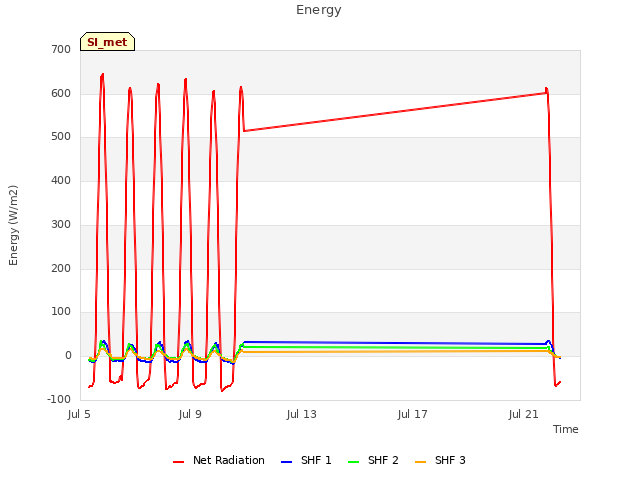The image size is (640, 480).
Task: Toggle SHF 1 series in legend
Action: pyautogui.click(x=306, y=460)
